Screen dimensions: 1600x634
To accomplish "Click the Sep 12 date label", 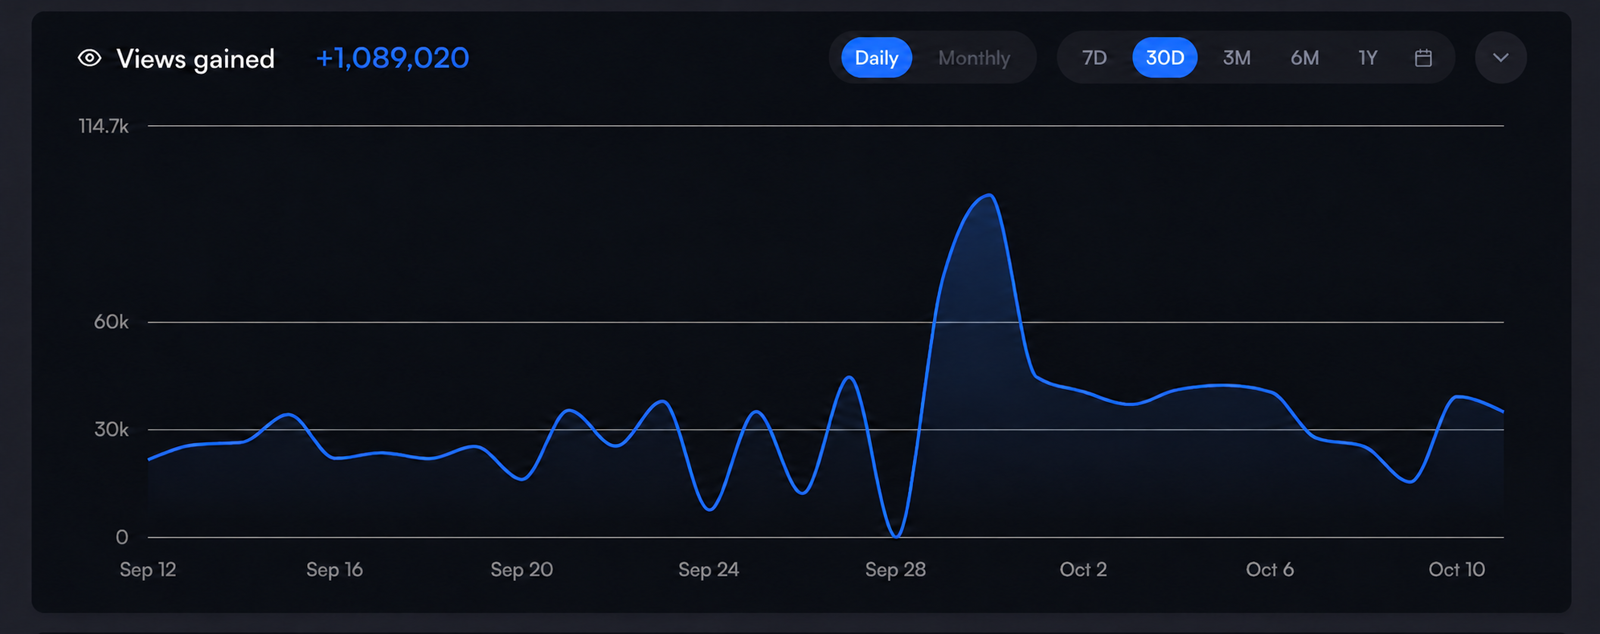I will click(148, 569).
